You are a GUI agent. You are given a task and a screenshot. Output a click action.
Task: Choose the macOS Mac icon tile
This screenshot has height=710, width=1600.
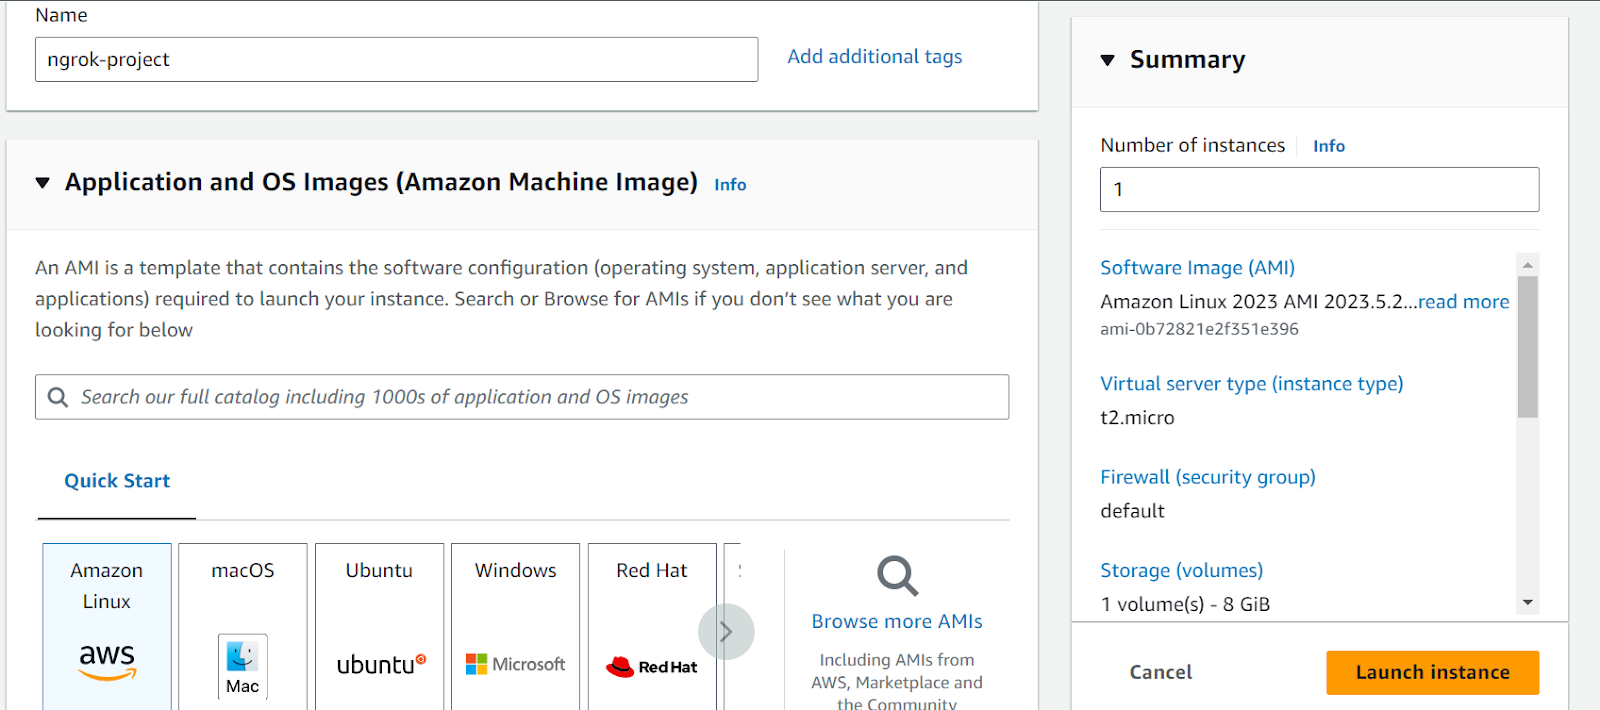(x=242, y=665)
